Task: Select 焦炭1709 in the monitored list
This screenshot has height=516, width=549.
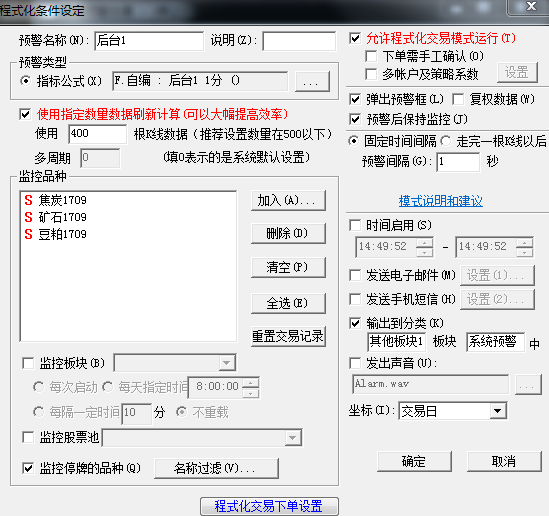Action: [x=56, y=200]
